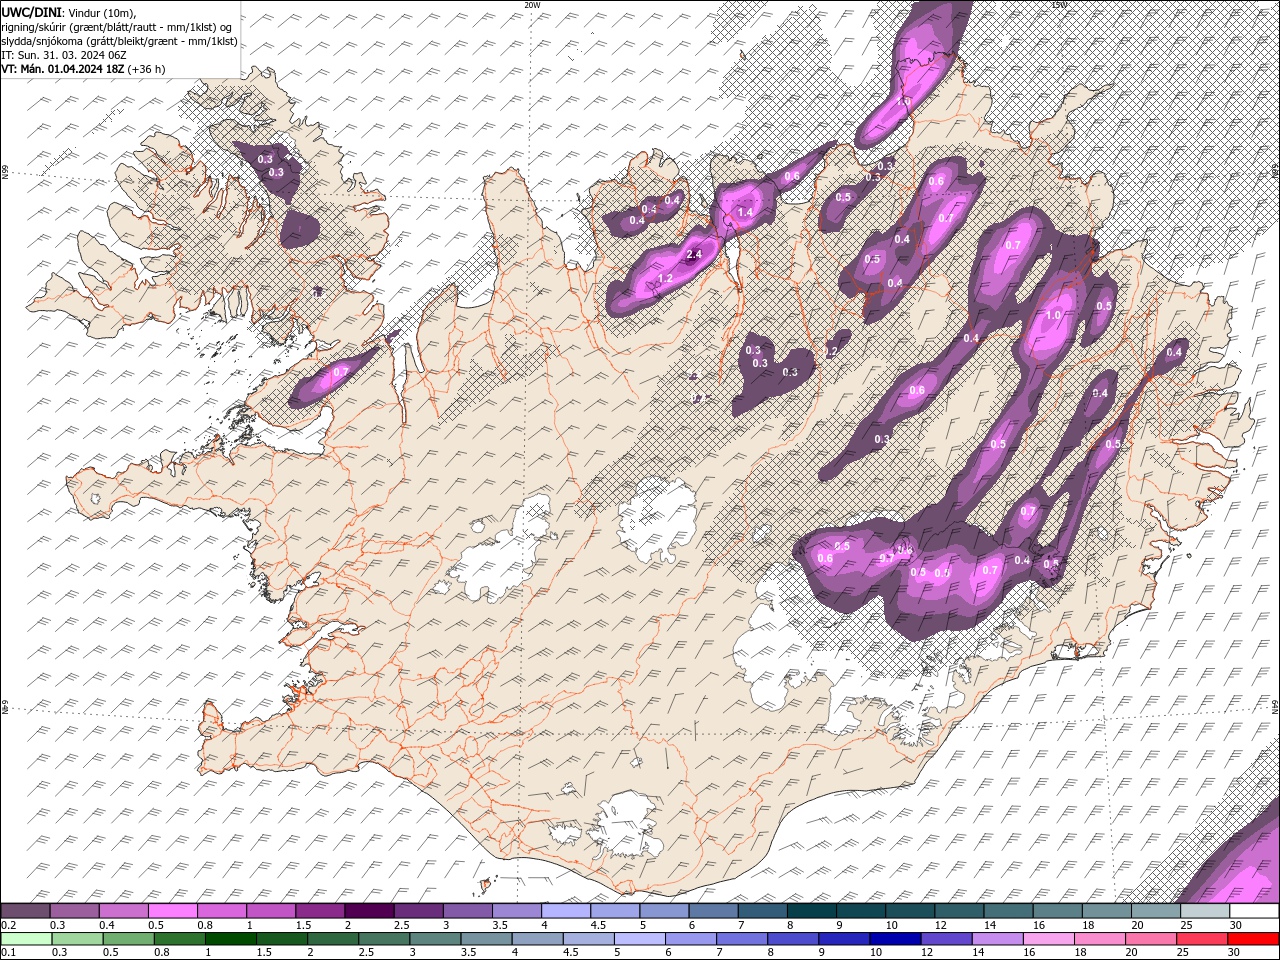Click the dark mauve swatch labeled 0.2
The image size is (1280, 960).
coord(25,911)
